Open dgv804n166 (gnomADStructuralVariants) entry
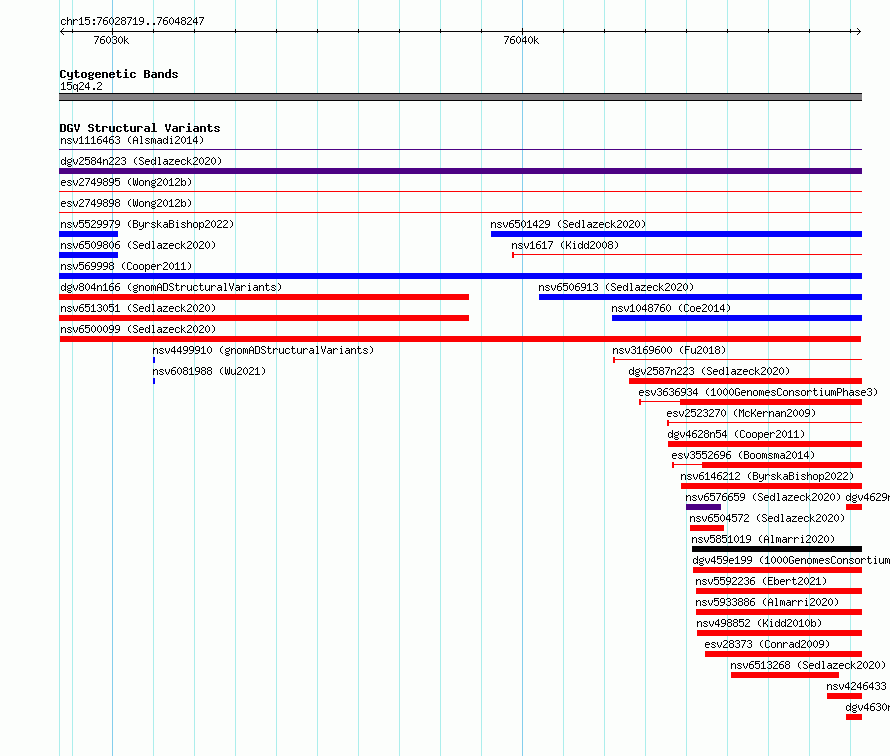890x756 pixels. point(171,287)
